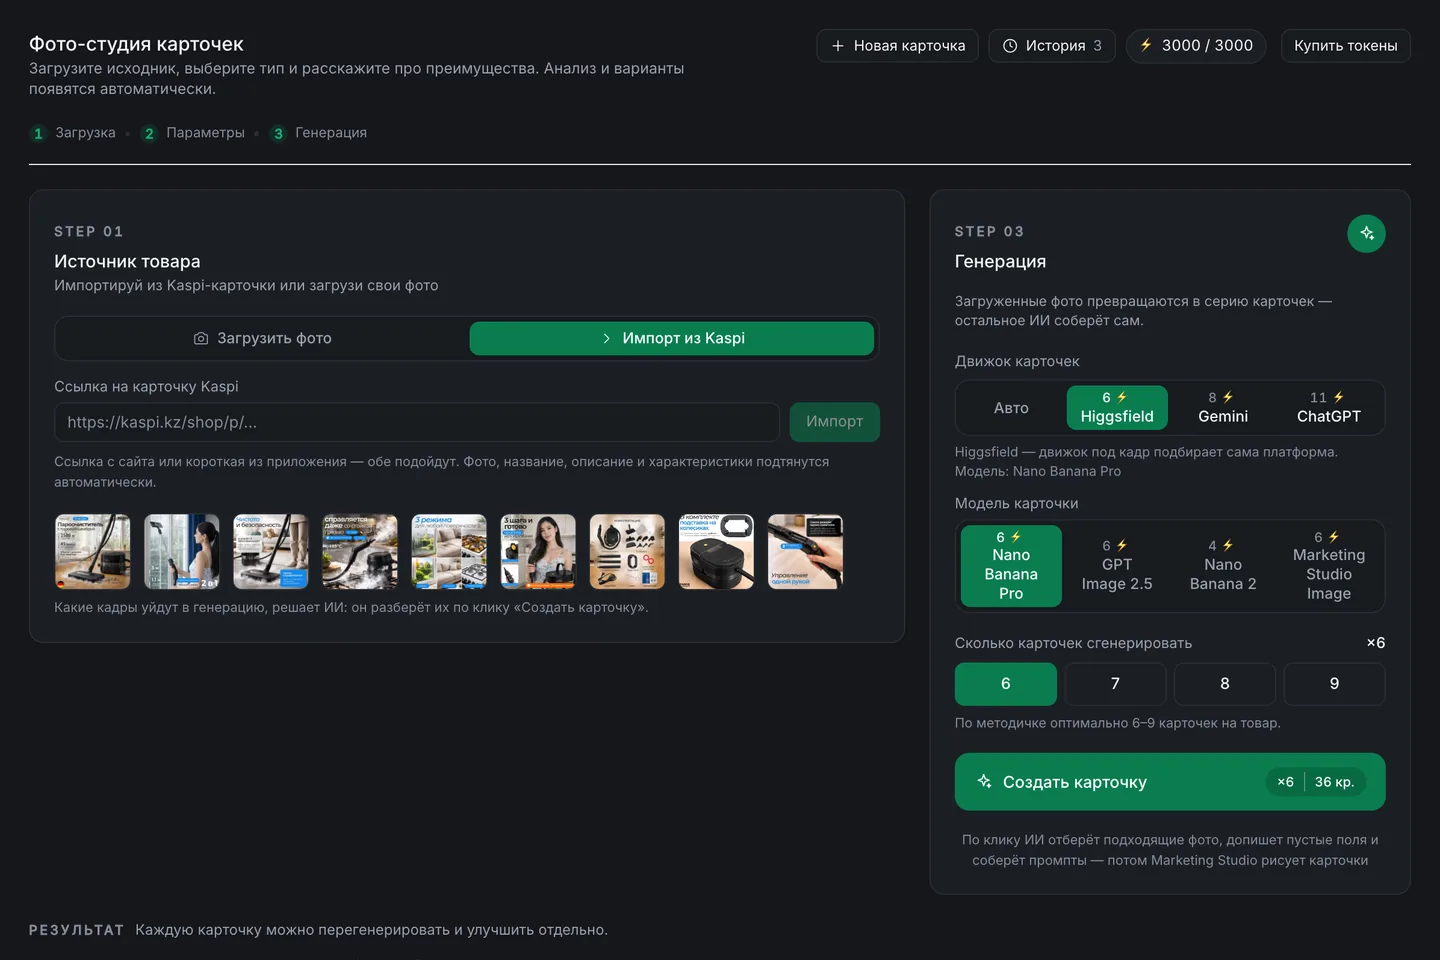Click the РЕЗУЛЬТАТ section label
Viewport: 1440px width, 960px height.
pyautogui.click(x=76, y=930)
